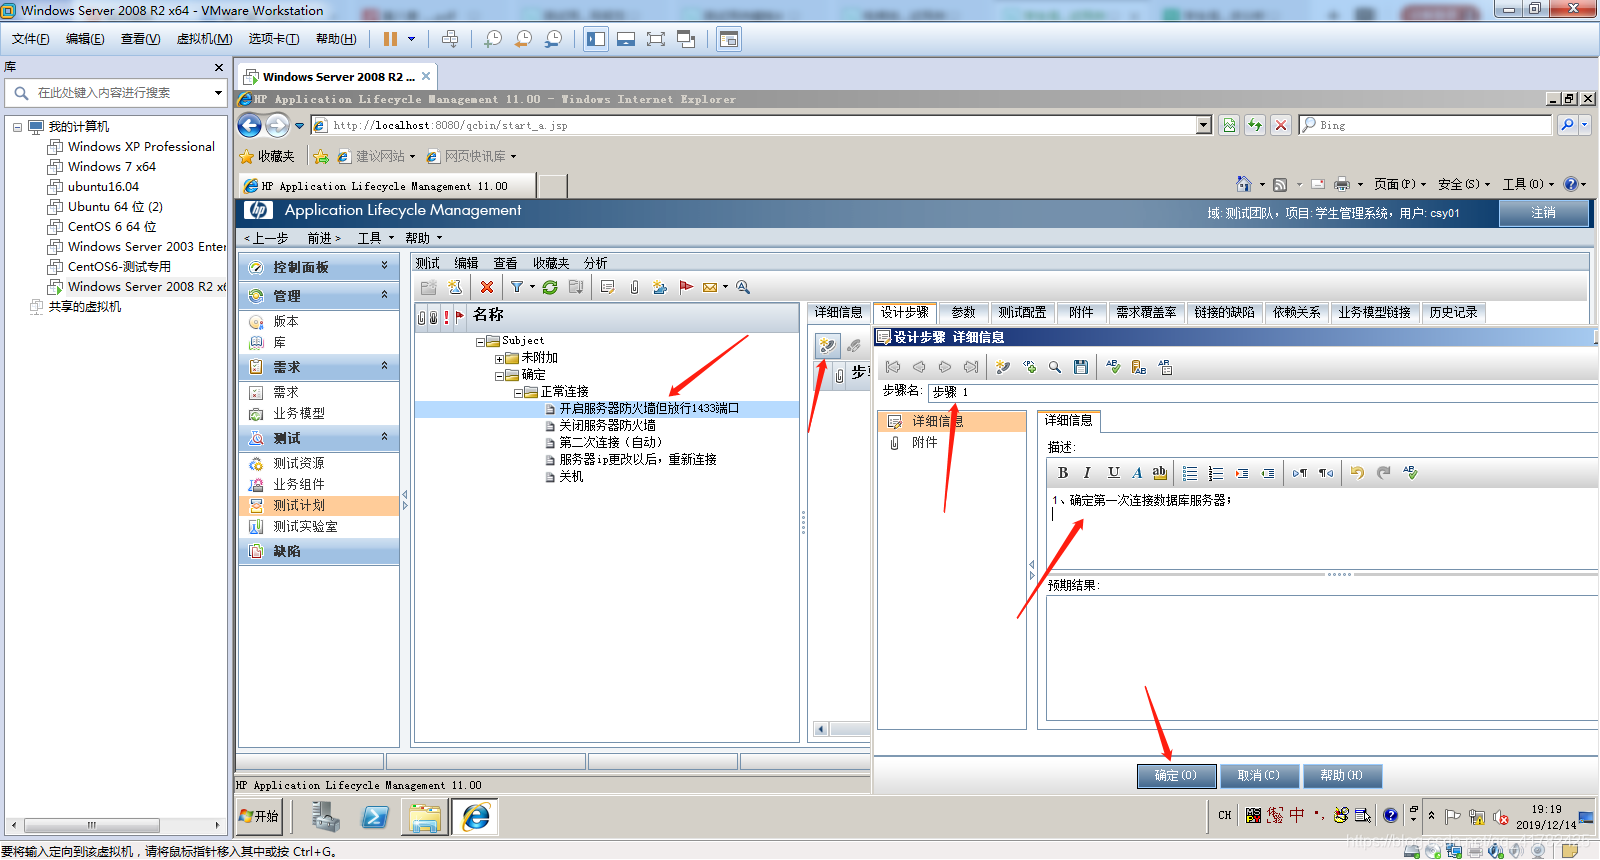Switch to the 历史记录 tab

coord(1453,312)
